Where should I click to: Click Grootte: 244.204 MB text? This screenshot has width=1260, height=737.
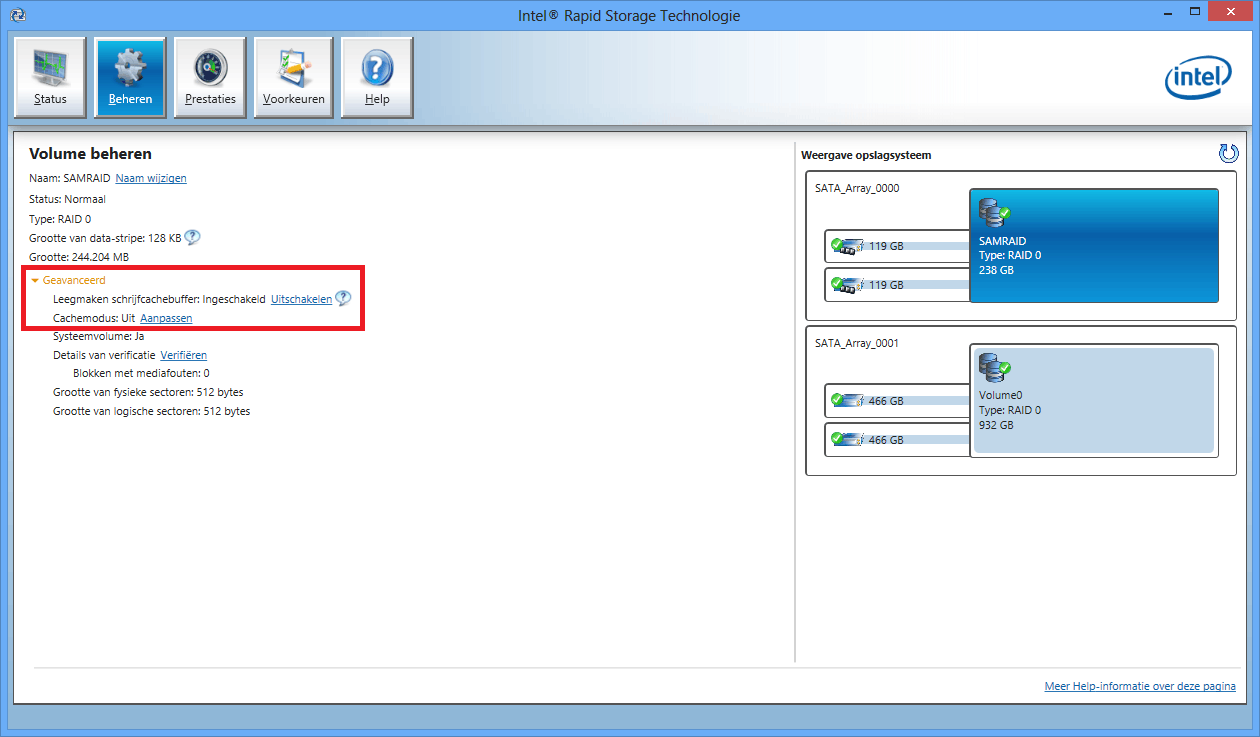click(79, 257)
